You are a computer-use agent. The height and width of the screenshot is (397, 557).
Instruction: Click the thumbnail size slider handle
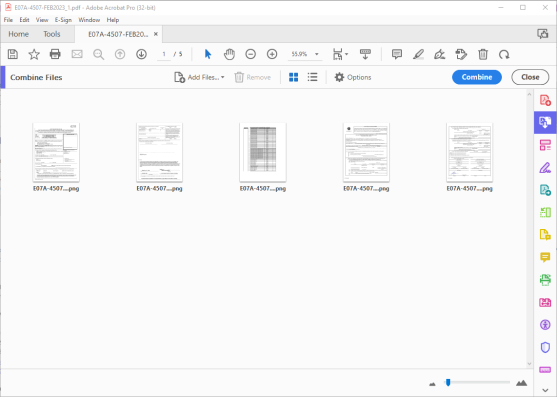(448, 382)
